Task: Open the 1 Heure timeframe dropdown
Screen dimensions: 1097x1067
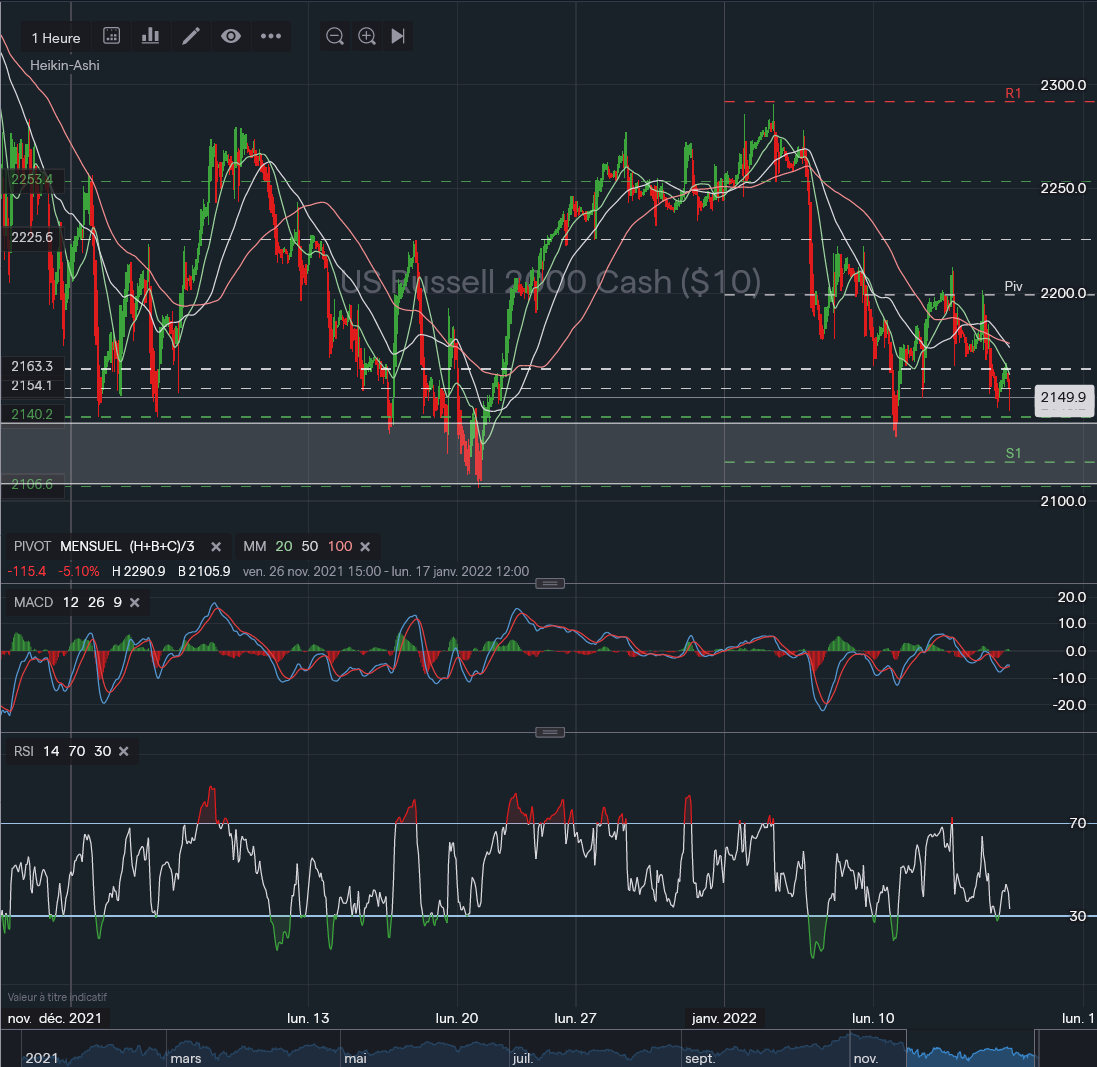Action: pyautogui.click(x=56, y=37)
